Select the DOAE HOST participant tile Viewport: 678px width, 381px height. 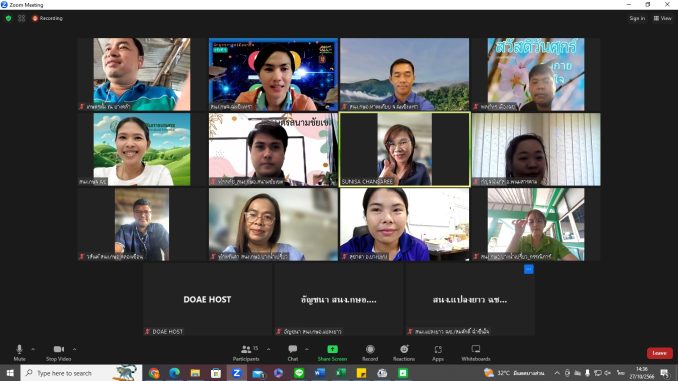click(x=208, y=299)
